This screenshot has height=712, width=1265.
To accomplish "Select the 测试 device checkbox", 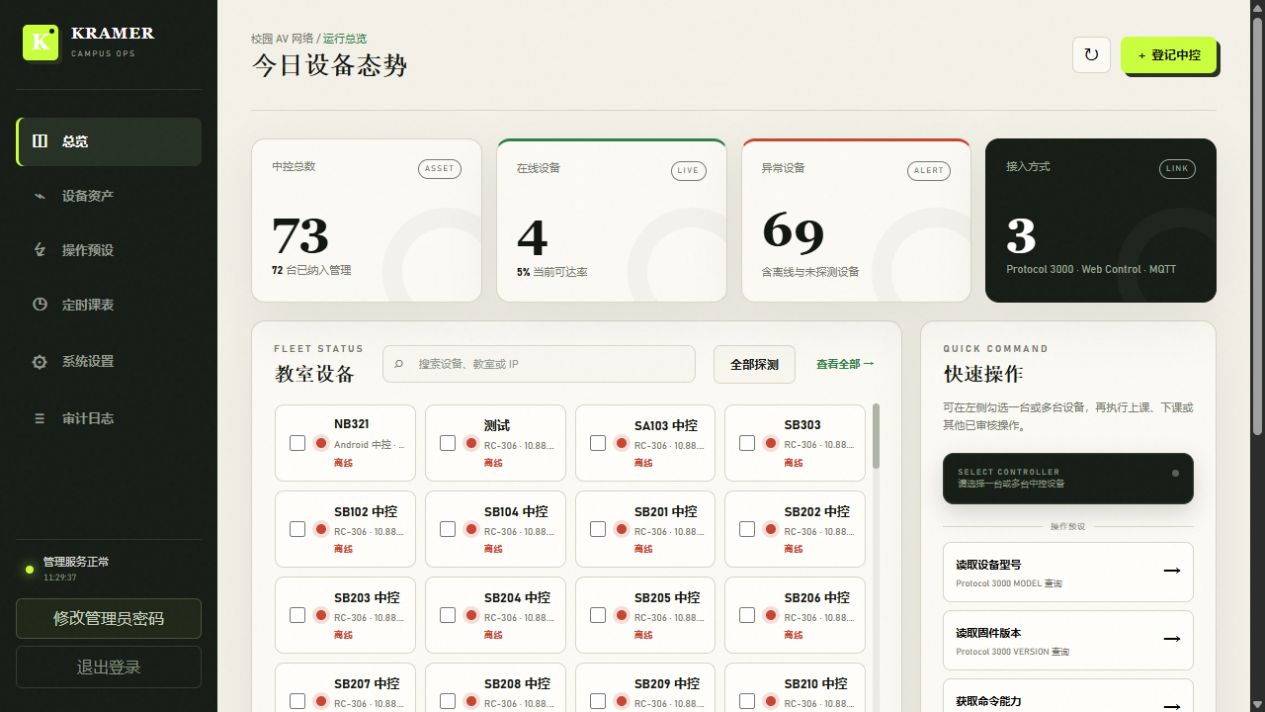I will tap(447, 443).
